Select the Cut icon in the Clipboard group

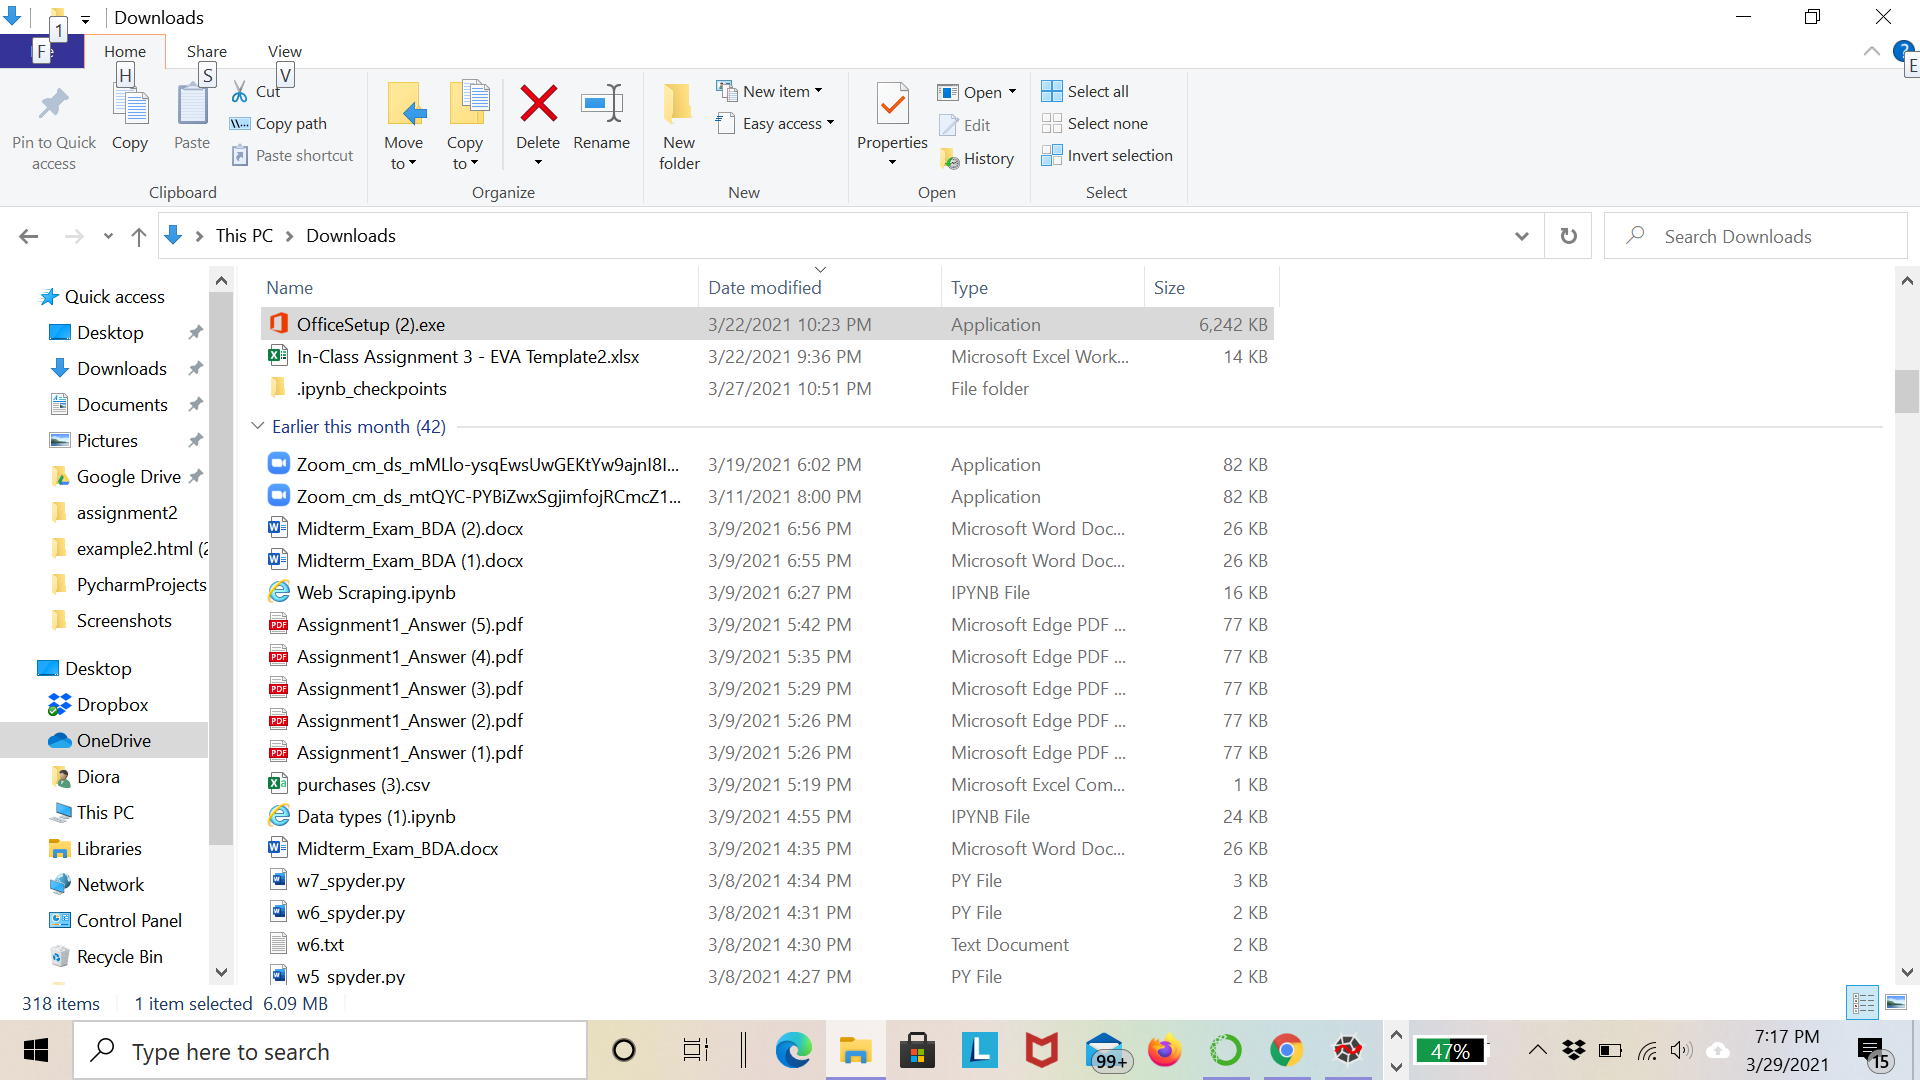(240, 91)
